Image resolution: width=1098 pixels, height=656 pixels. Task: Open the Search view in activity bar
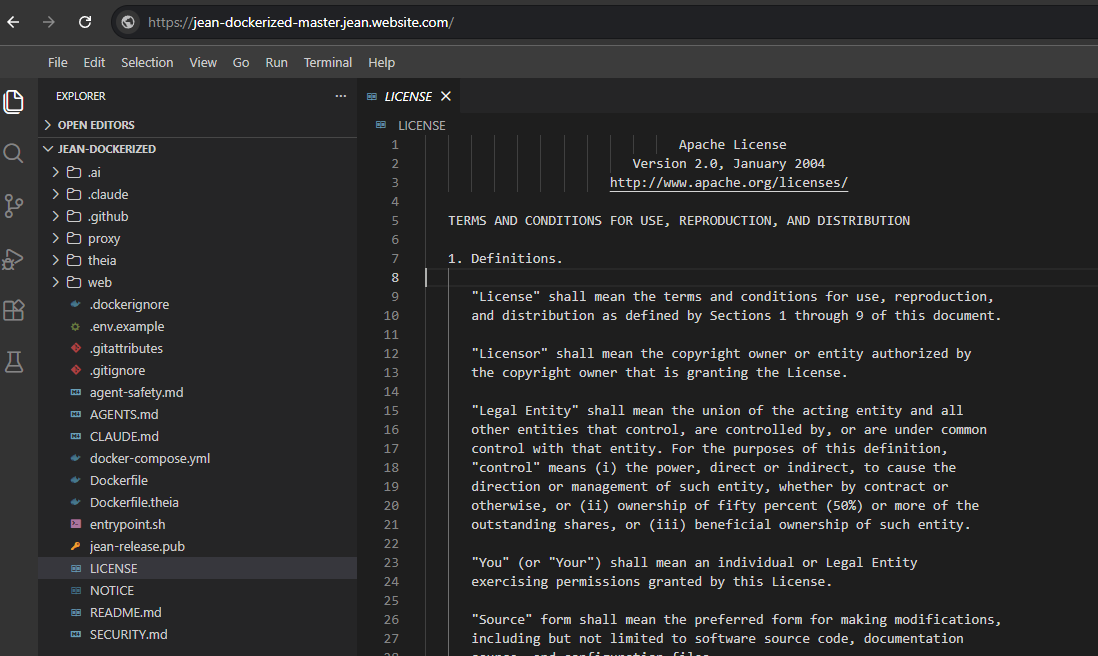click(14, 153)
